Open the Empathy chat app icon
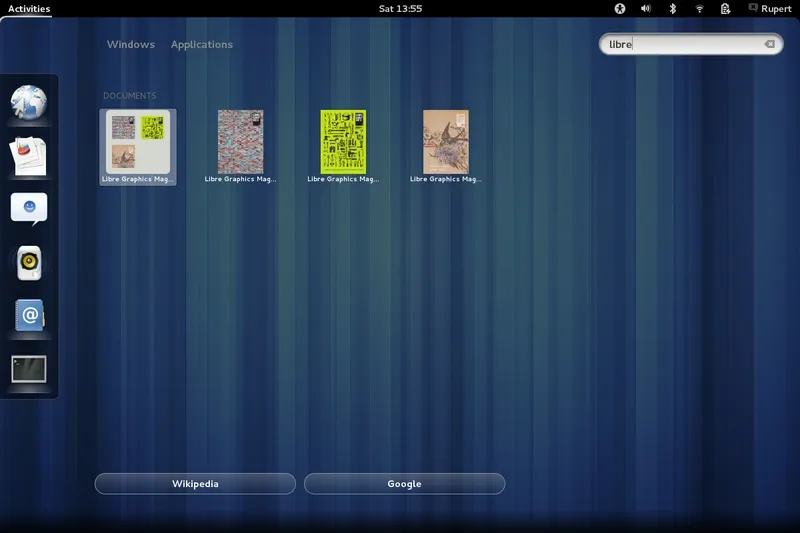 click(x=29, y=209)
